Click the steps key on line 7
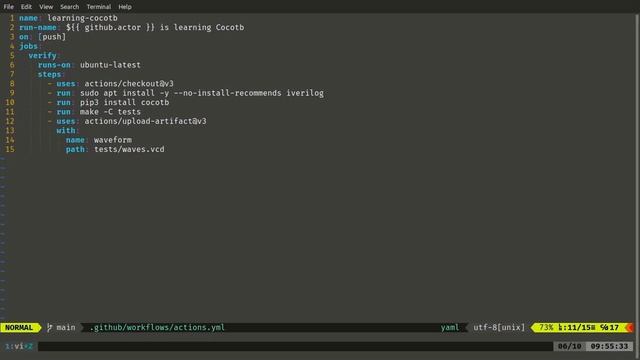Viewport: 640px width, 360px height. 49,74
